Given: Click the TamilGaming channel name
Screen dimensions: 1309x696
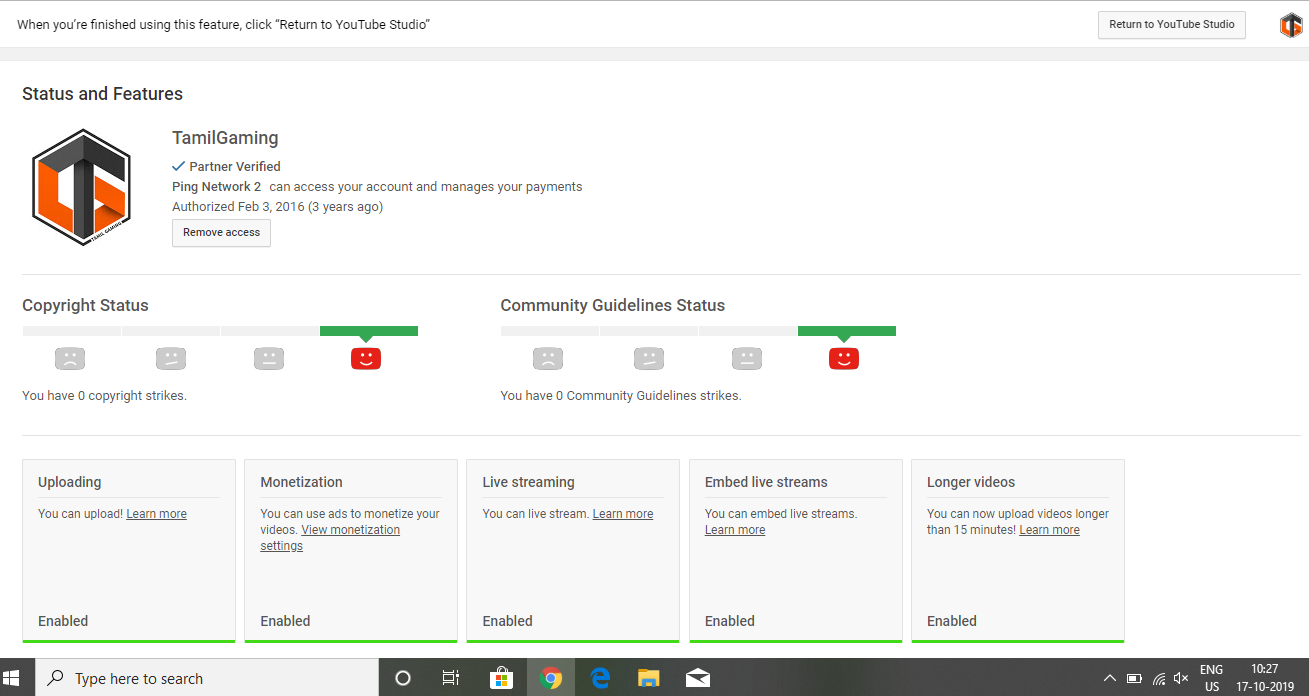Looking at the screenshot, I should [x=225, y=138].
